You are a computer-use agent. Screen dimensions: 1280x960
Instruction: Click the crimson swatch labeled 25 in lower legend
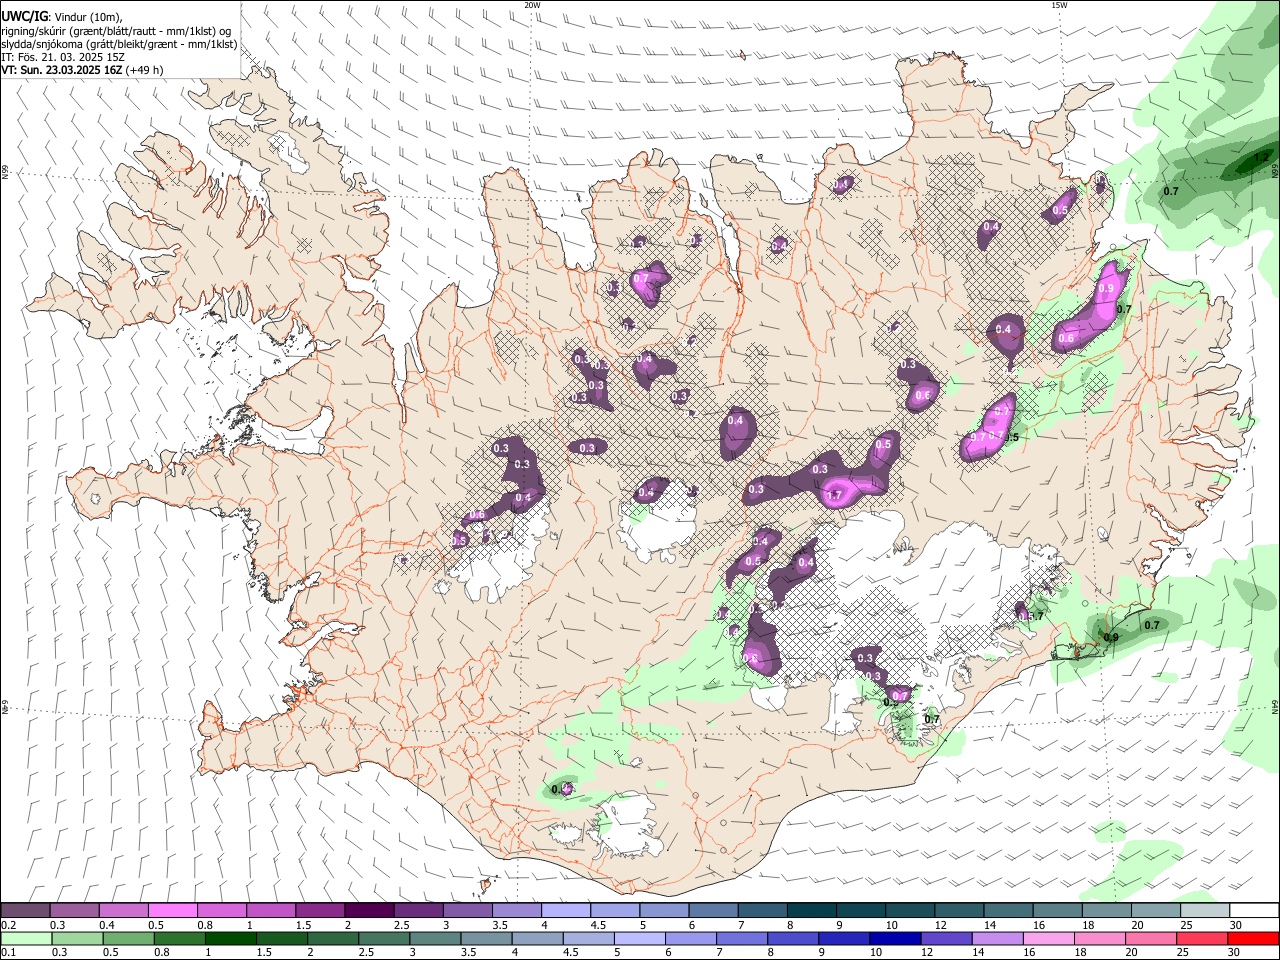pos(1202,938)
